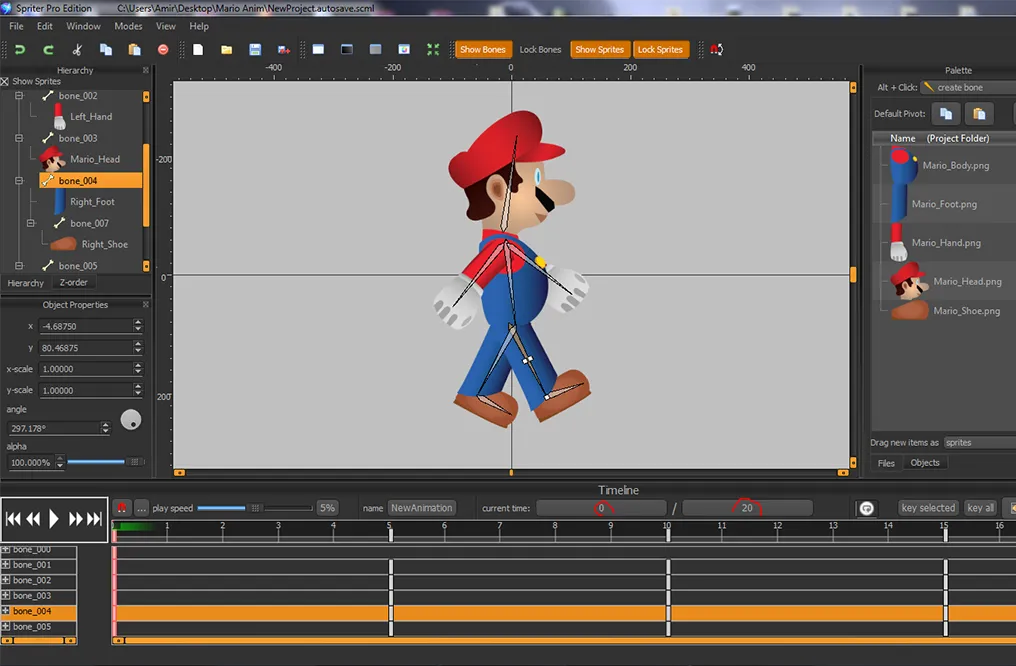The image size is (1016, 666).
Task: Play the animation
Action: click(54, 519)
